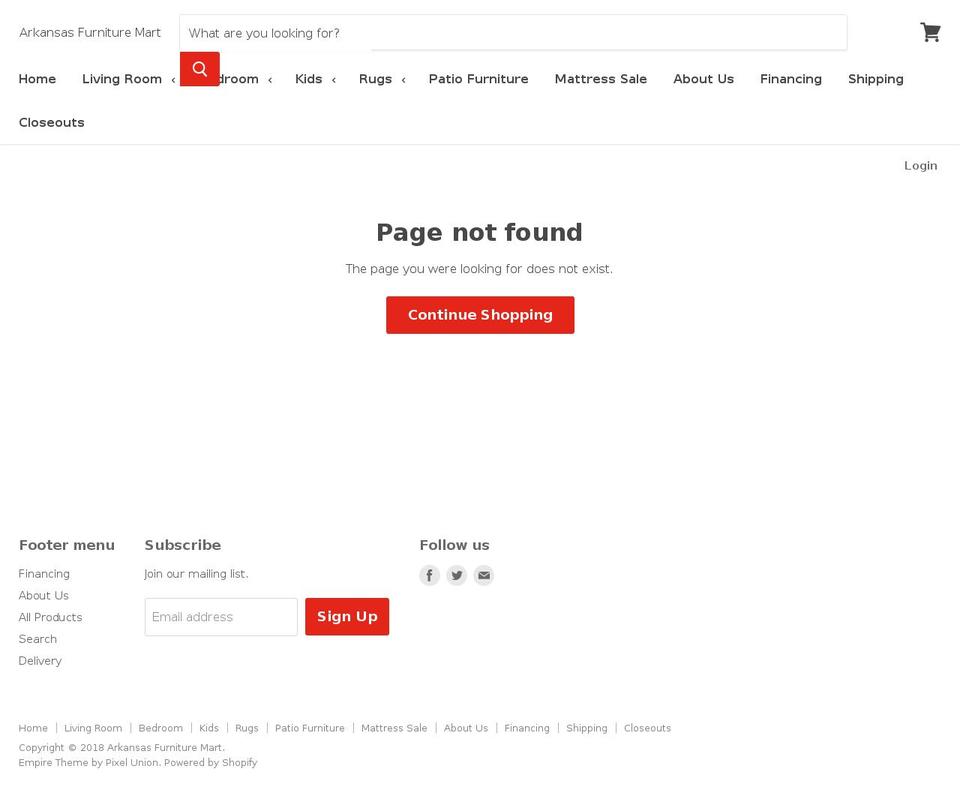
Task: Open Closeouts in main navigation
Action: coord(51,122)
